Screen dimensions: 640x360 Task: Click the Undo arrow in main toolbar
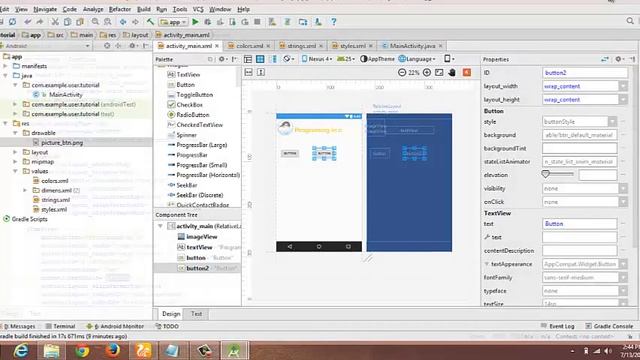click(27, 22)
